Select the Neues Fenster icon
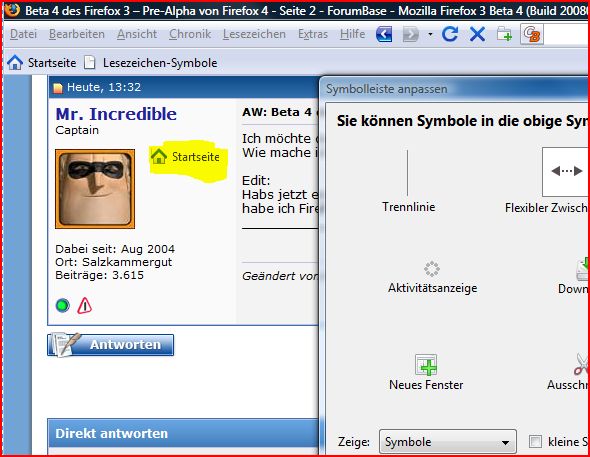Image resolution: width=590 pixels, height=457 pixels. coord(426,372)
